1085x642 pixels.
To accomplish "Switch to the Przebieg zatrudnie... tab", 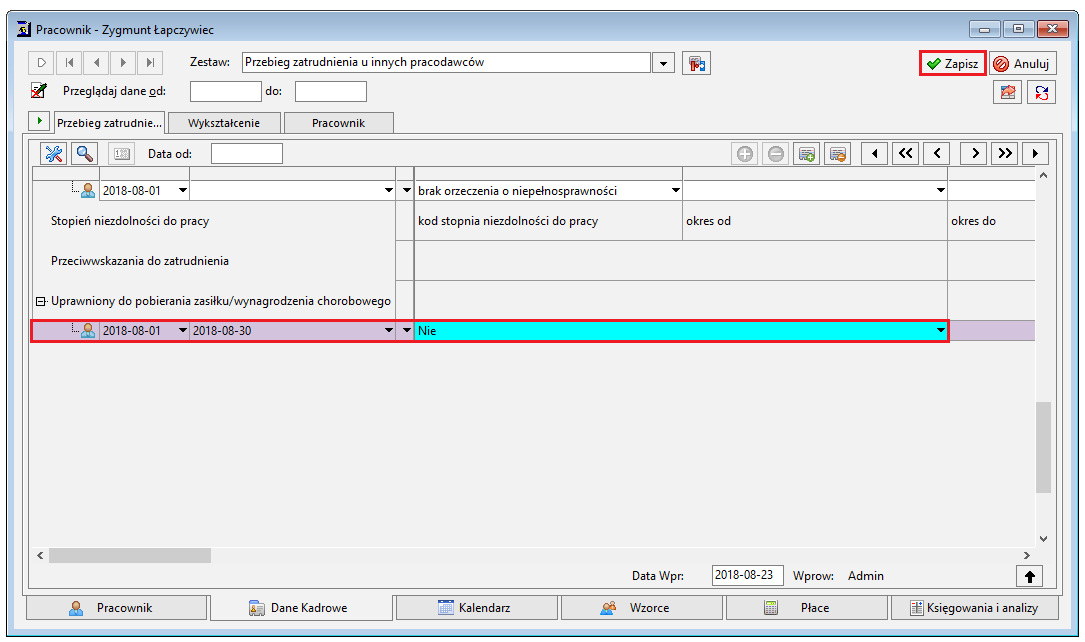I will [109, 122].
